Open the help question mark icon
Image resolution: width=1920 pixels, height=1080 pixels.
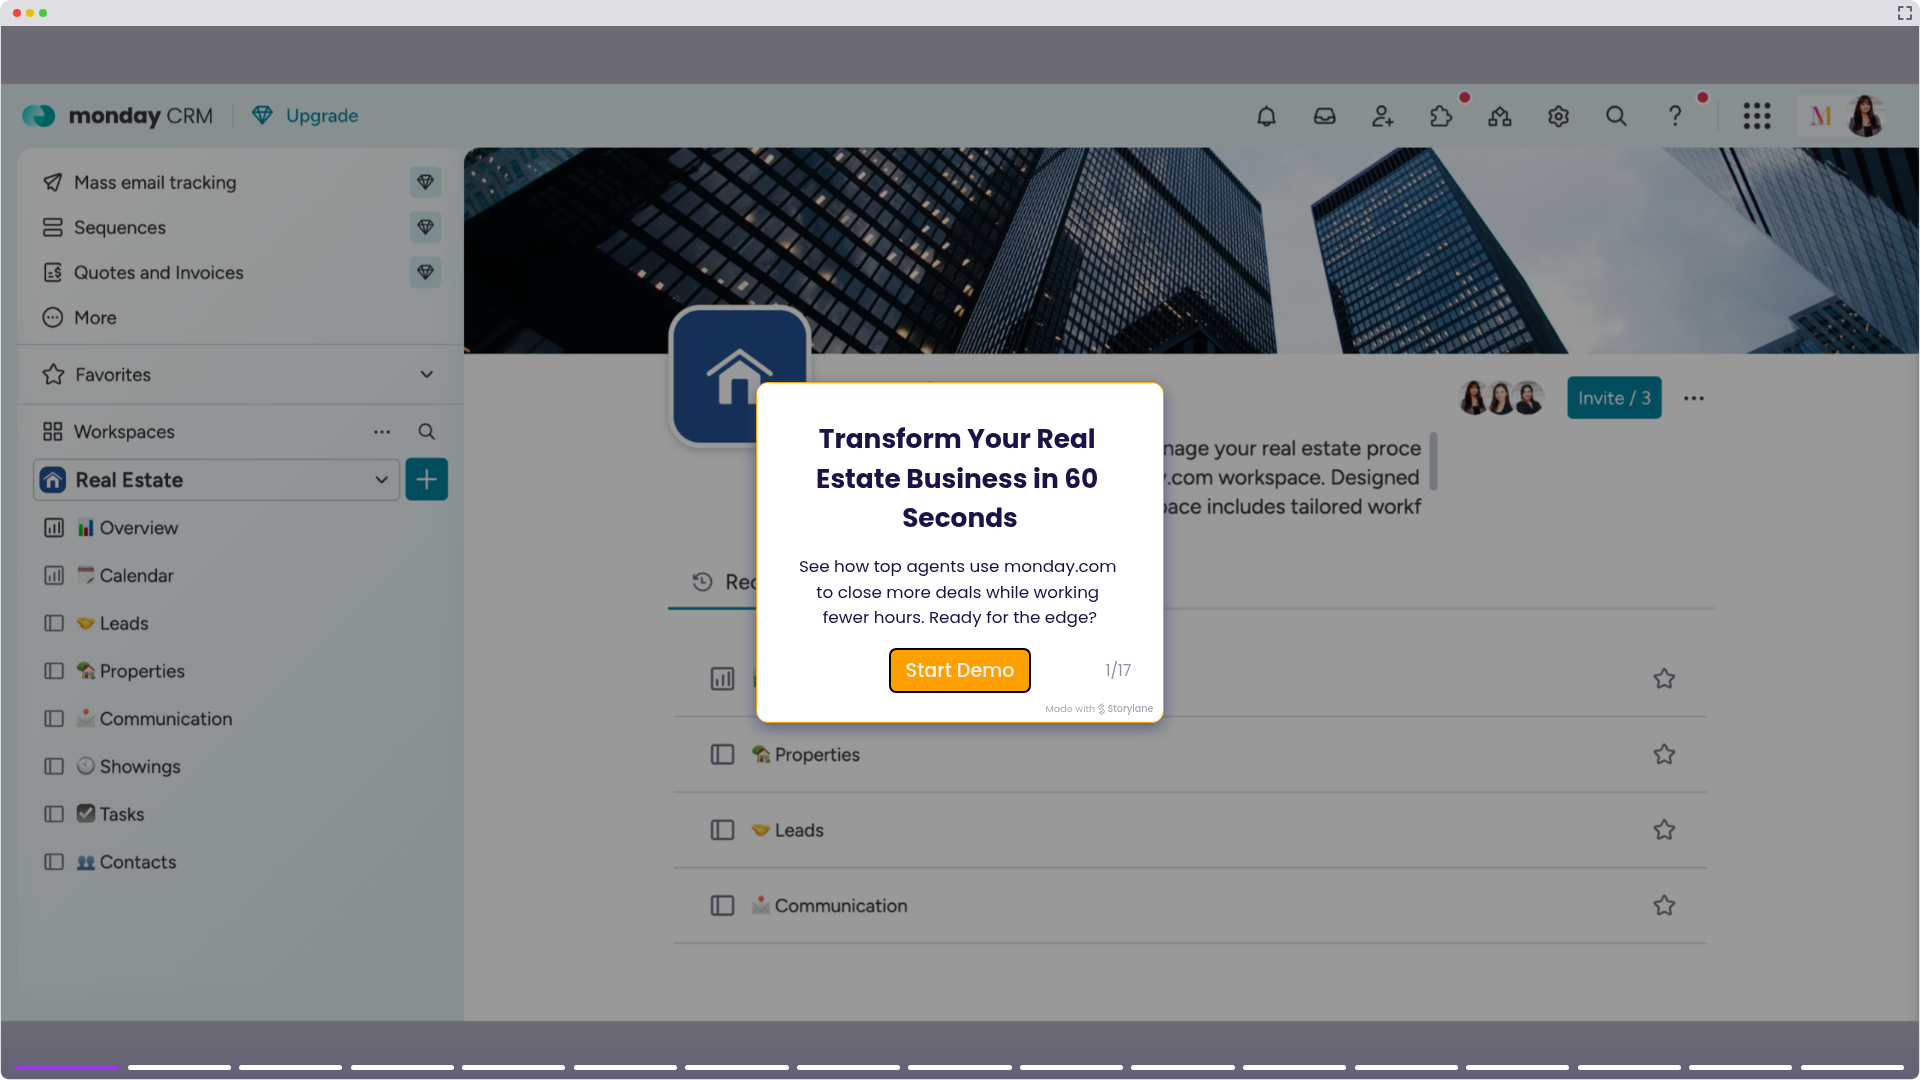click(x=1674, y=116)
